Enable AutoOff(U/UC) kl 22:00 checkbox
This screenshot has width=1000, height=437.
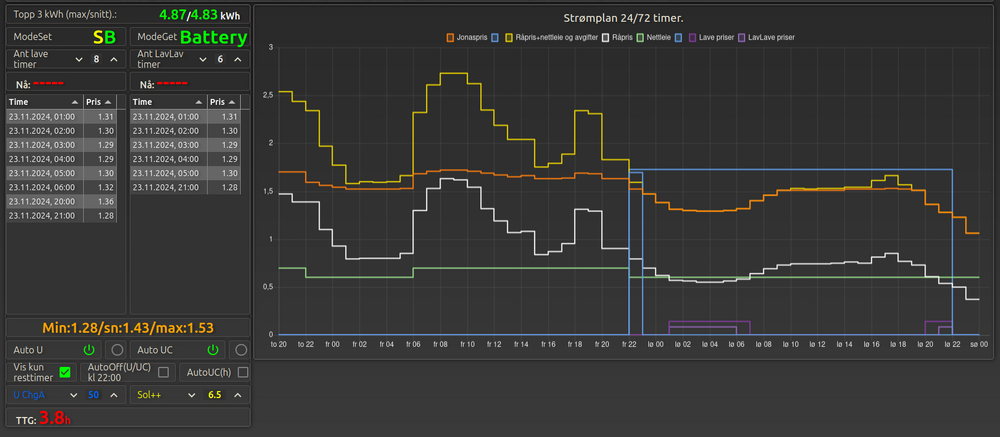163,372
